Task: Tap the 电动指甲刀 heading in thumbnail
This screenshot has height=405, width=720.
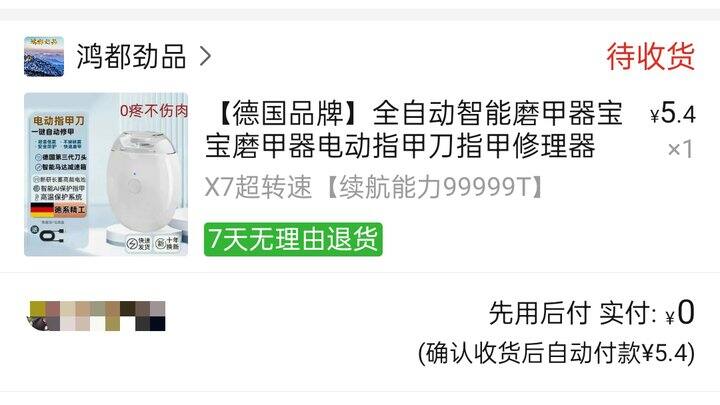Action: tap(59, 121)
